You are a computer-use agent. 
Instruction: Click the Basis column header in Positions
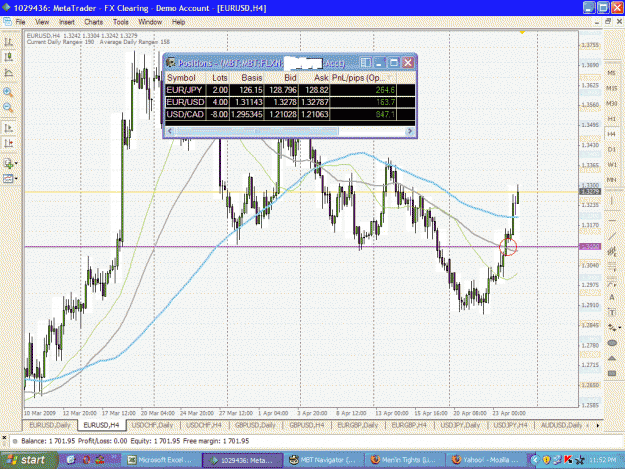pyautogui.click(x=246, y=78)
